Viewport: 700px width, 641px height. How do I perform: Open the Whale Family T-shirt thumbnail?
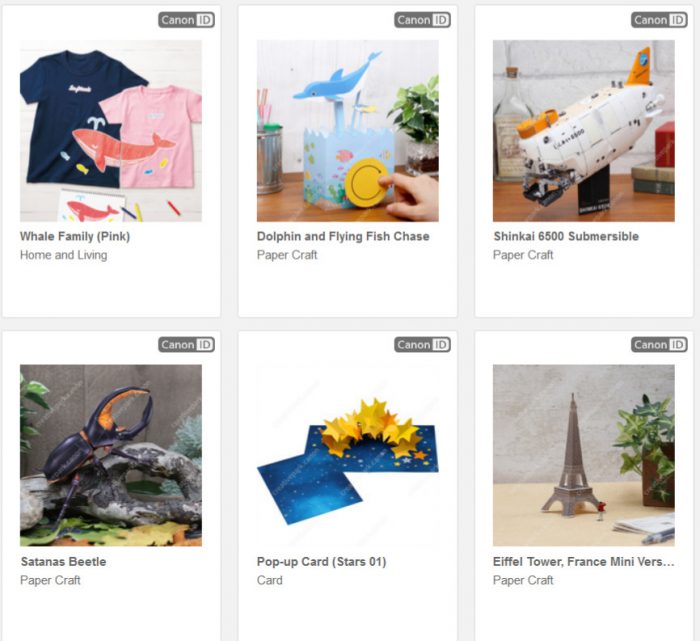tap(111, 131)
